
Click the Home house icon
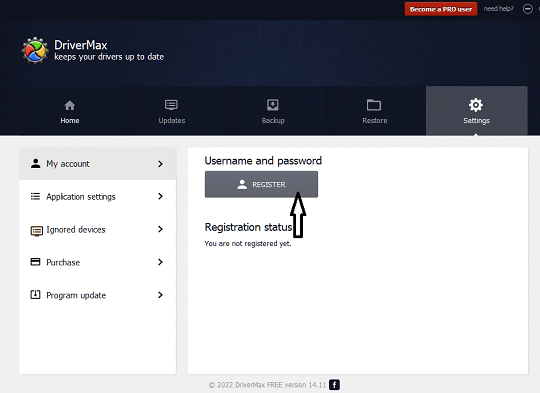(x=70, y=105)
